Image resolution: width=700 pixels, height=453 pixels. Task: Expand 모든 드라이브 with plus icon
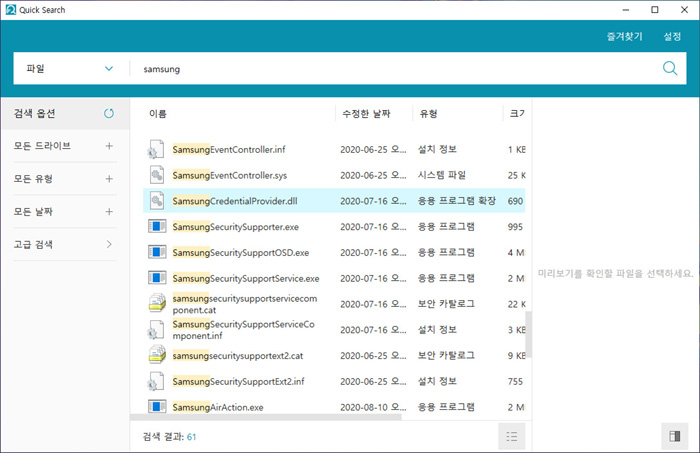coord(109,146)
